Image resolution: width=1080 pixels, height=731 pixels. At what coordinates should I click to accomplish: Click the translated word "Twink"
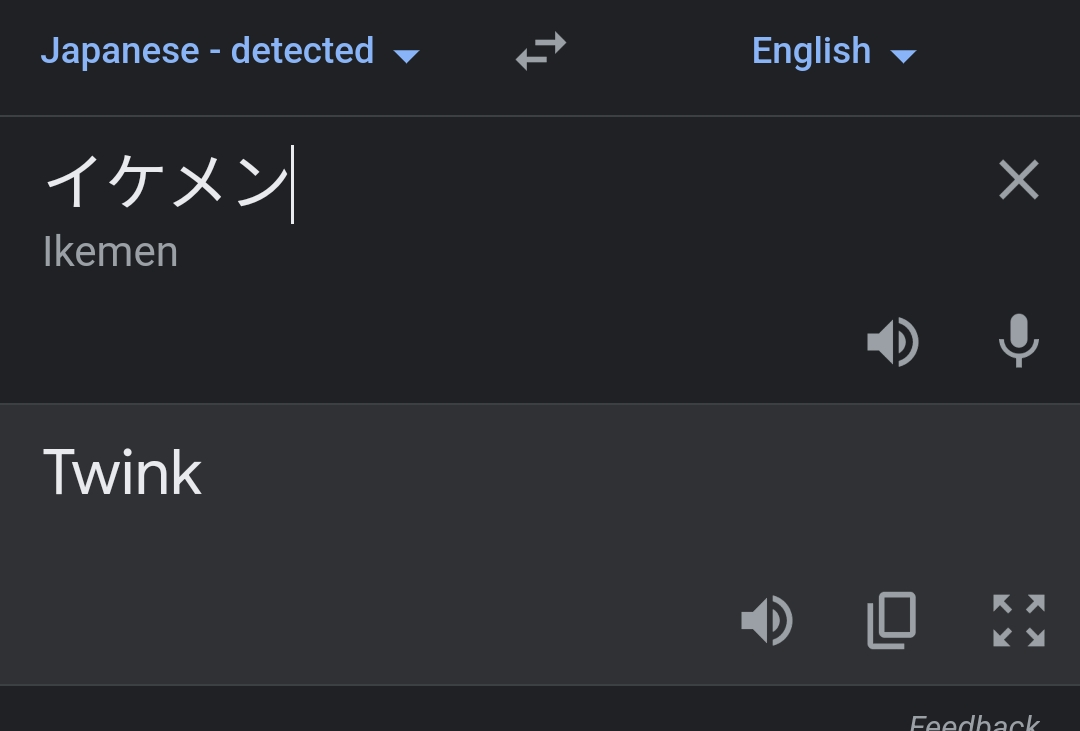pos(122,472)
